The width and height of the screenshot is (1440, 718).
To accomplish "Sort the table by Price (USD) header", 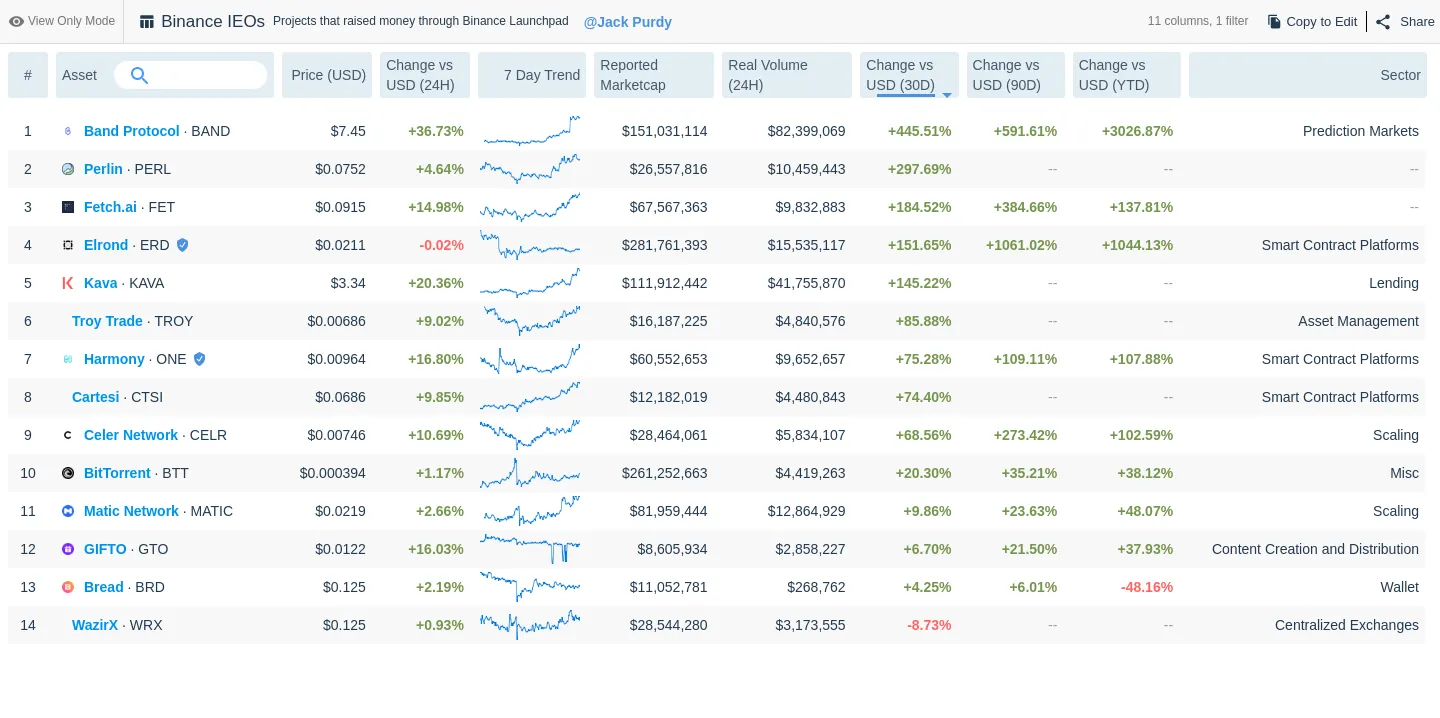I will pos(327,75).
